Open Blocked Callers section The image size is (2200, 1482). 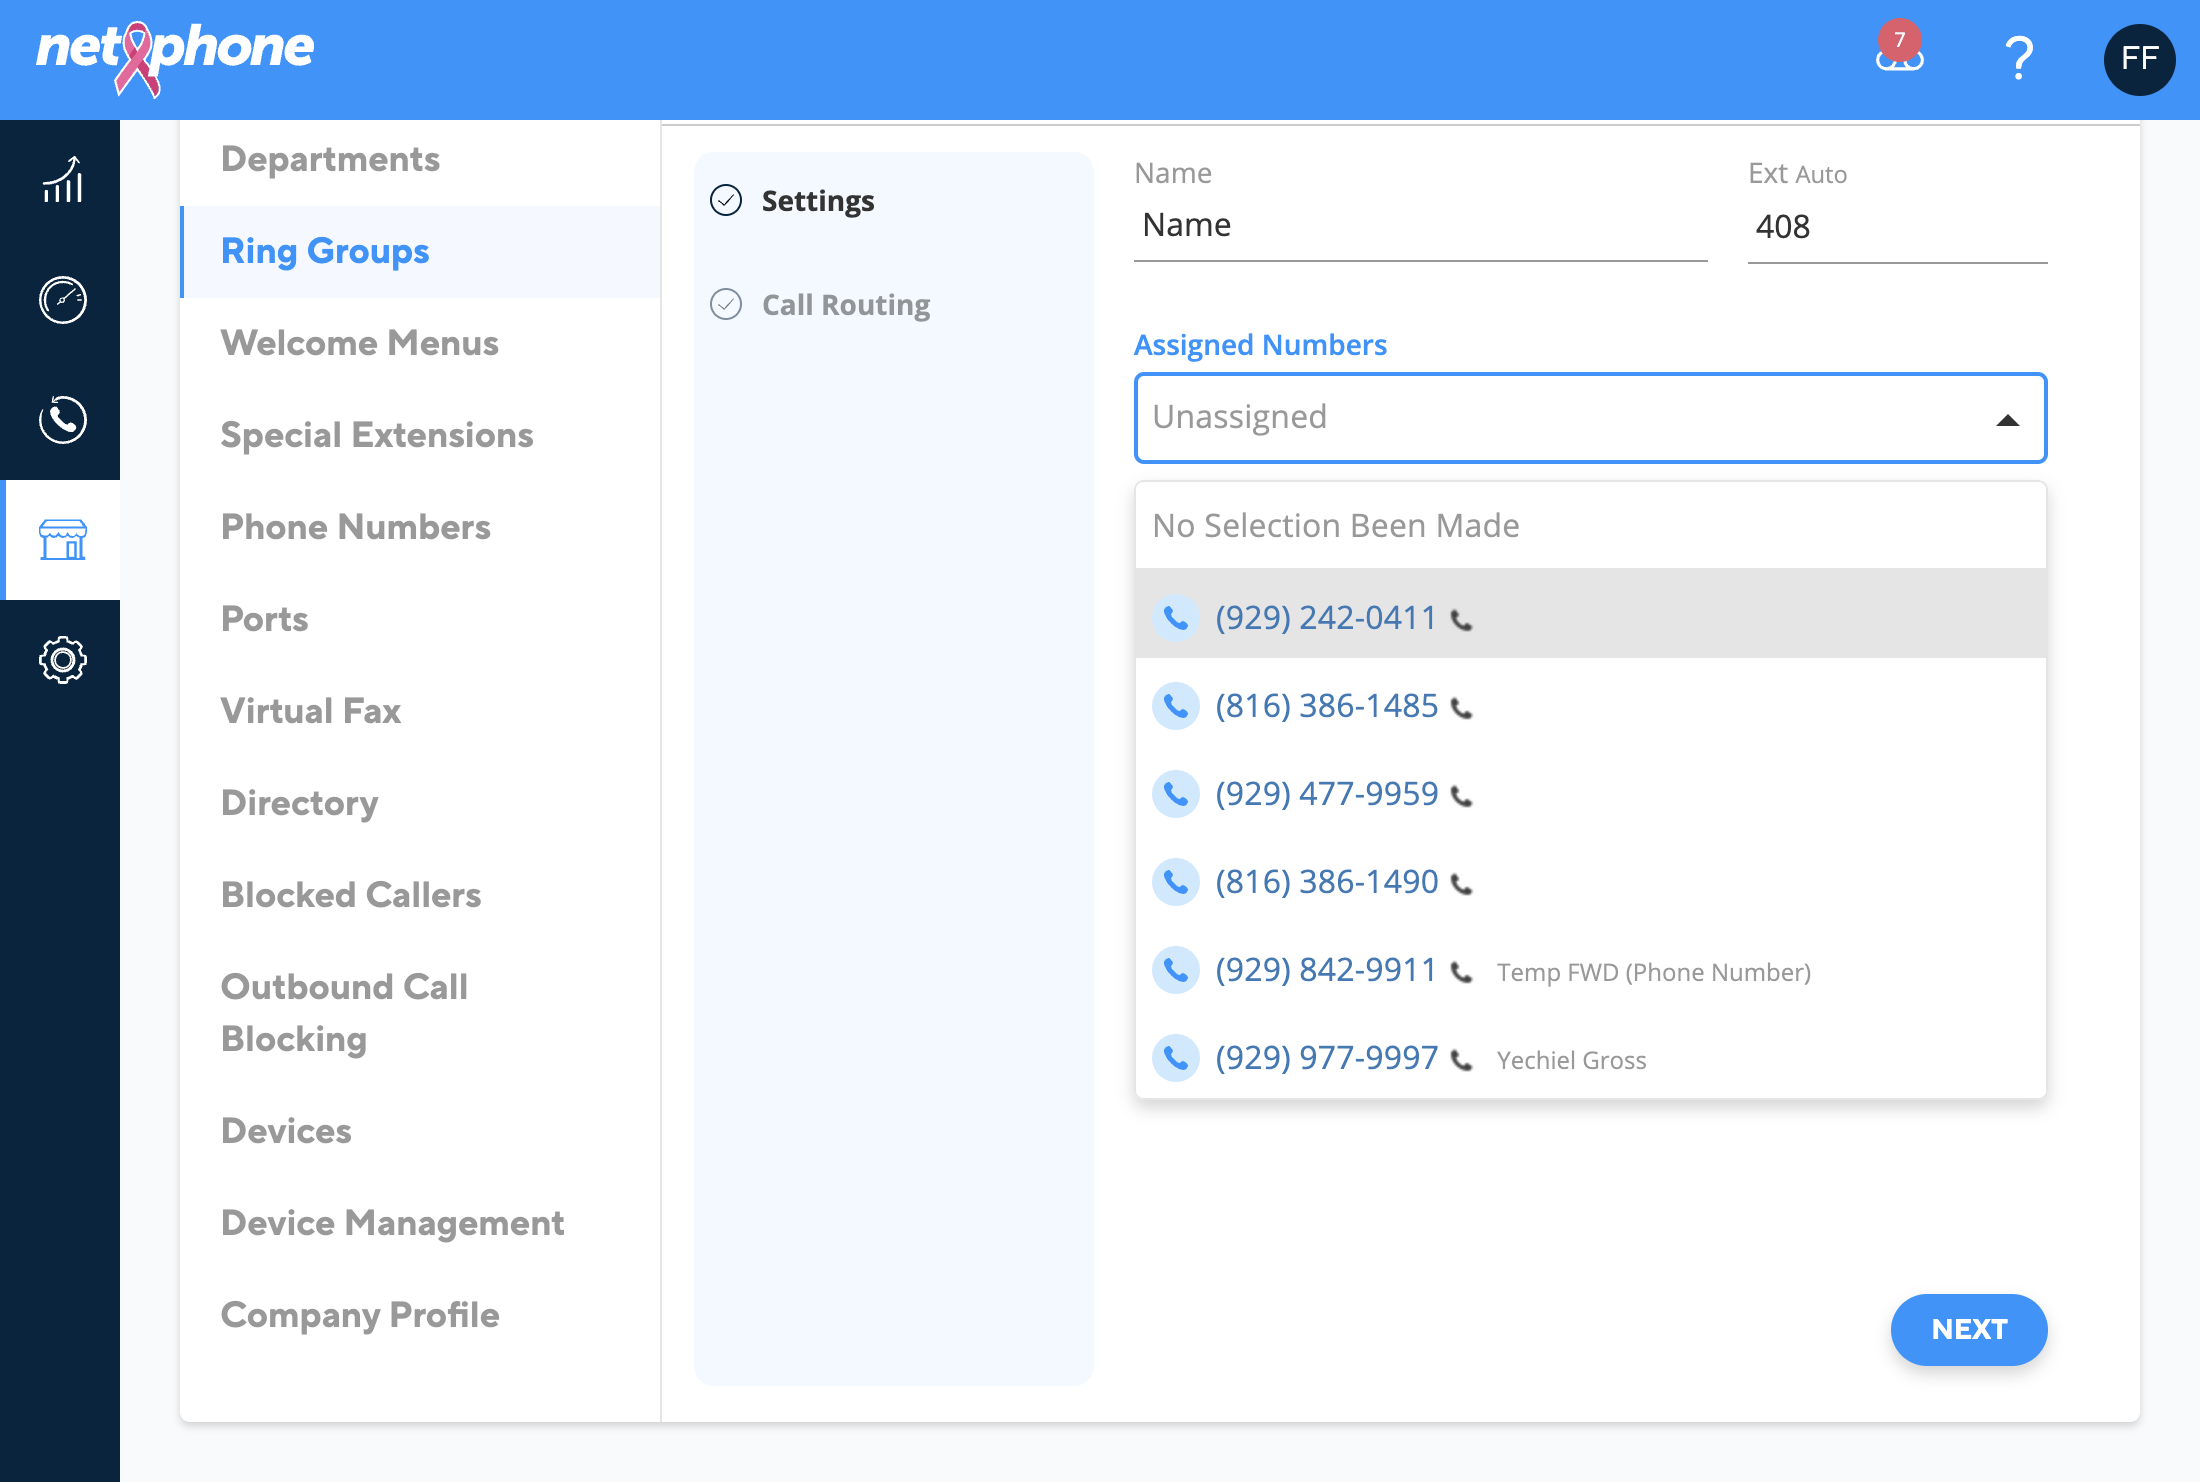click(x=351, y=895)
